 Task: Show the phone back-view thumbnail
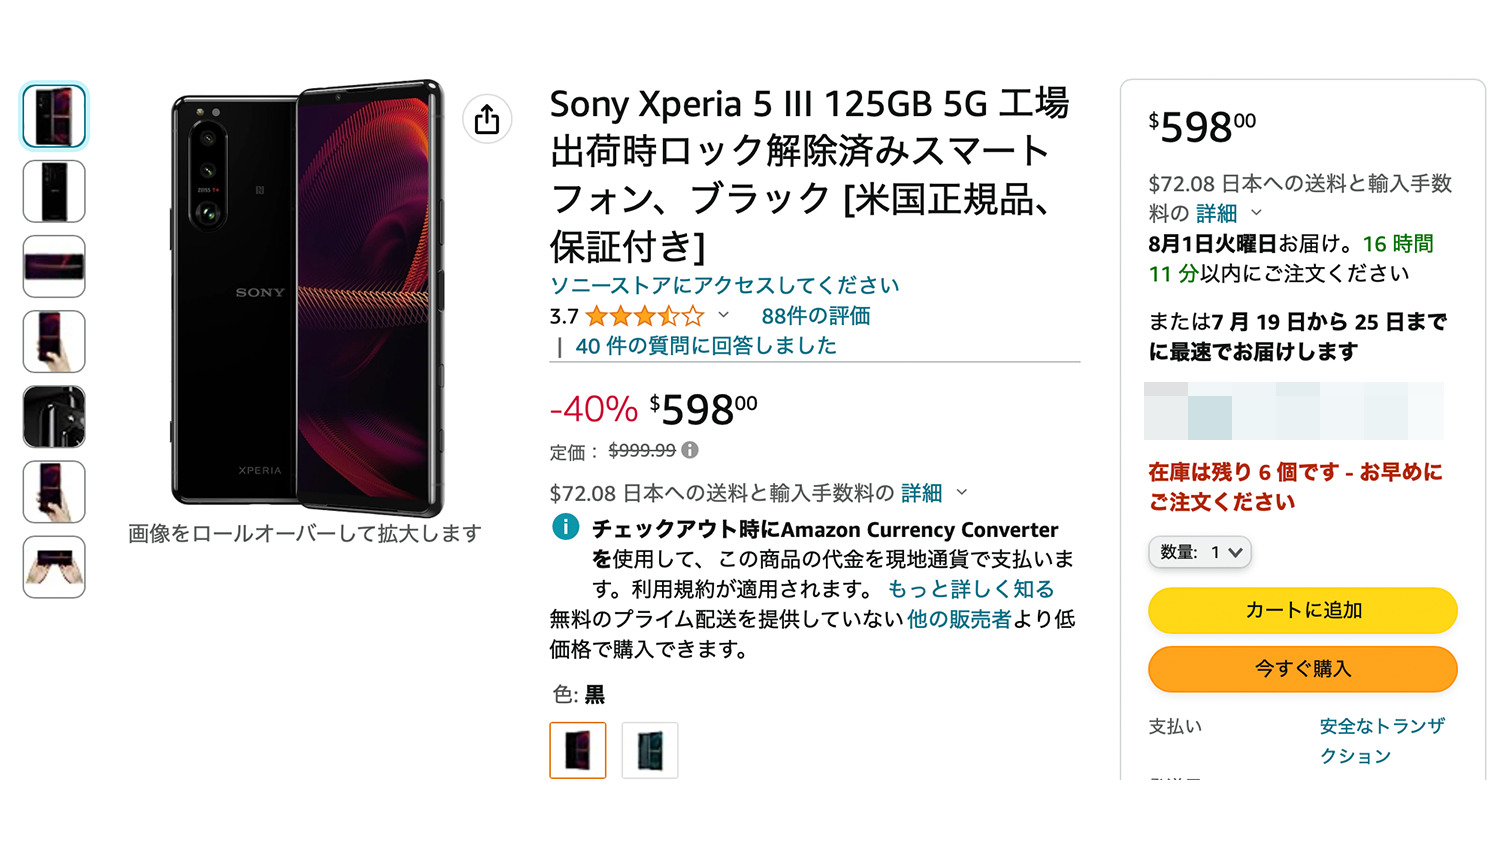coord(54,191)
